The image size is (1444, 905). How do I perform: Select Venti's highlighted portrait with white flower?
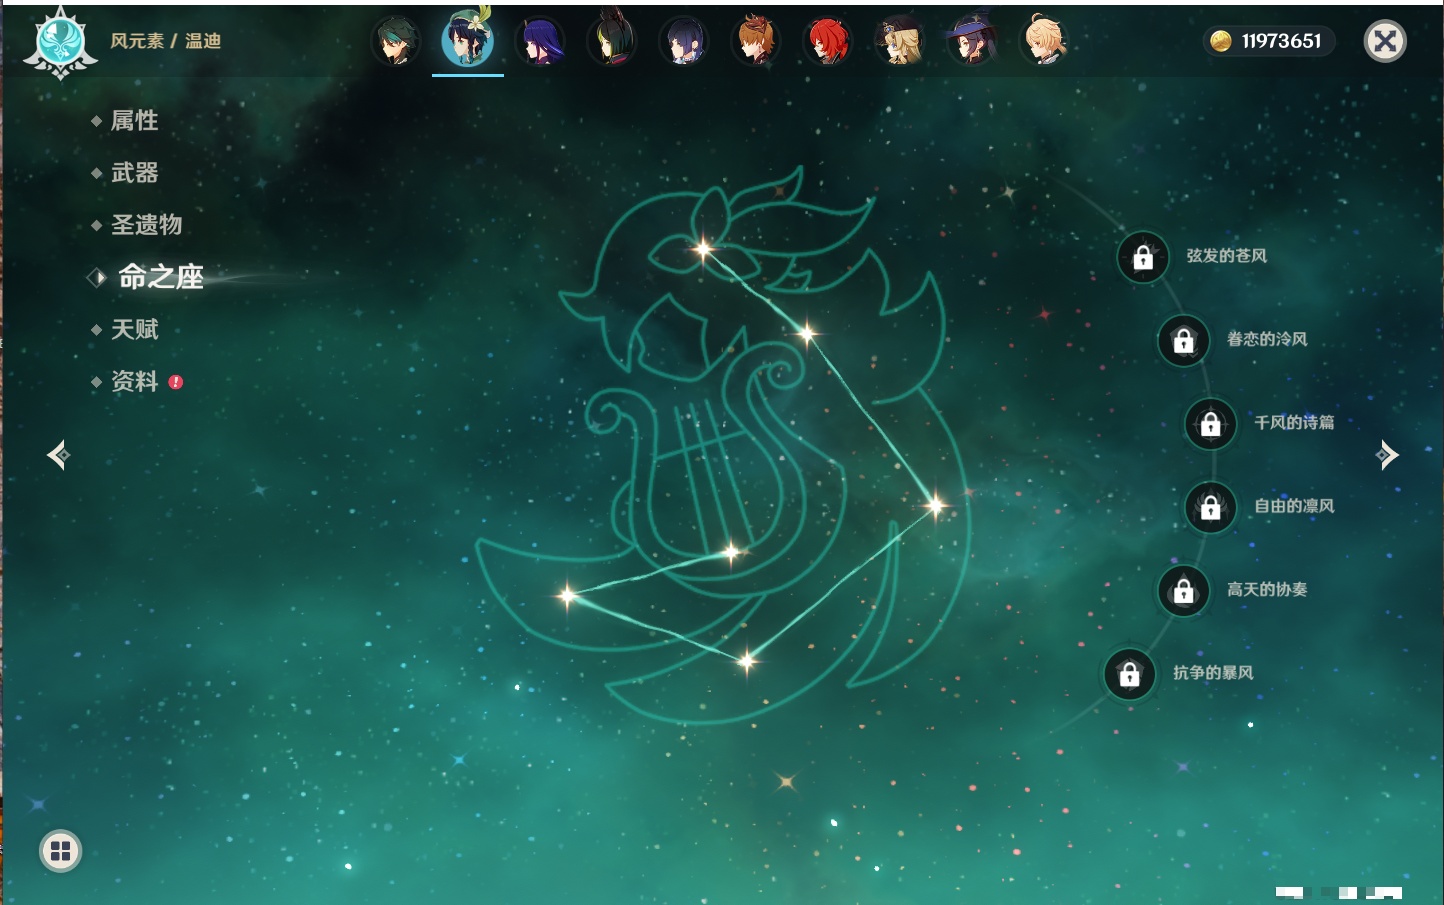[x=468, y=40]
